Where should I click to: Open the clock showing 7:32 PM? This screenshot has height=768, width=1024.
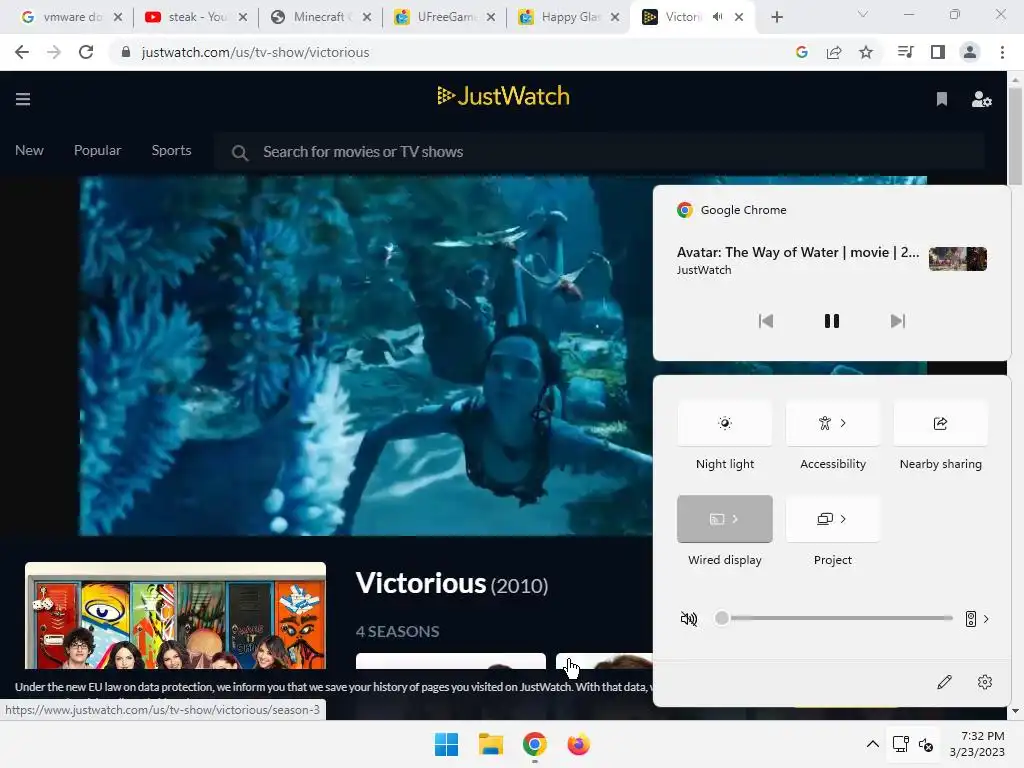977,744
